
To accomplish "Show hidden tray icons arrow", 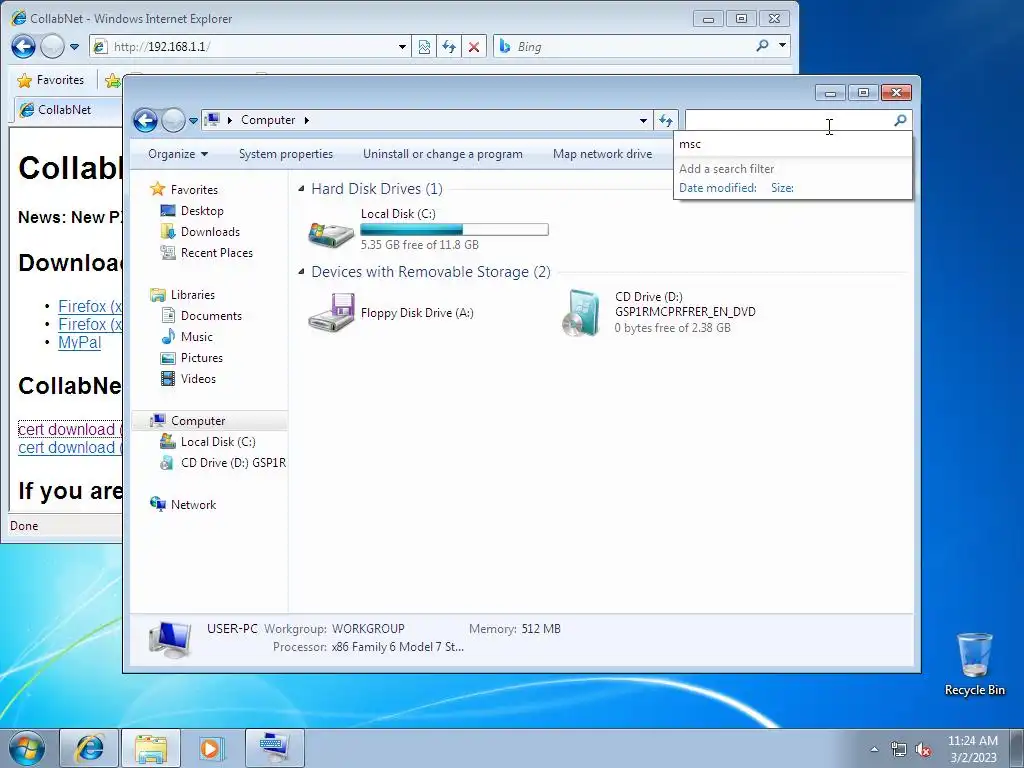I will pyautogui.click(x=874, y=750).
